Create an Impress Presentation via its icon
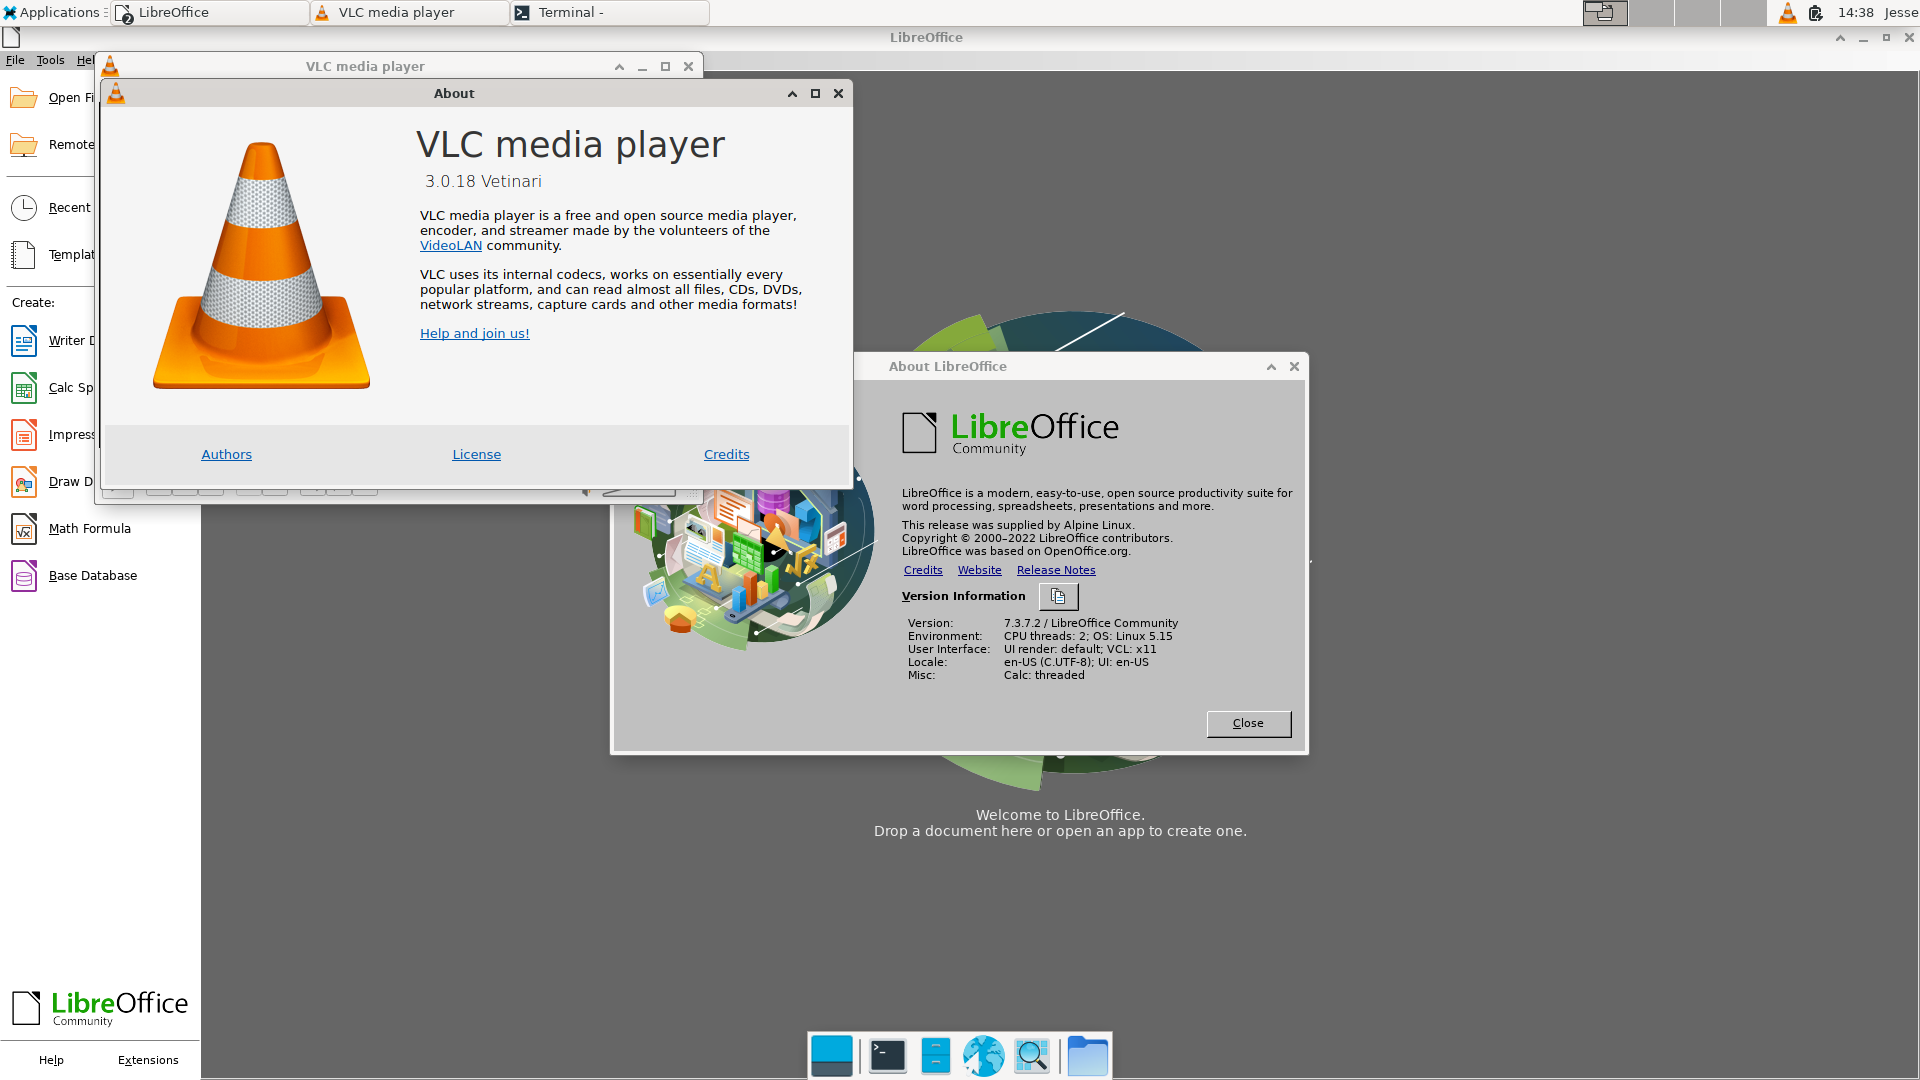Screen dimensions: 1920x1080 coord(24,435)
